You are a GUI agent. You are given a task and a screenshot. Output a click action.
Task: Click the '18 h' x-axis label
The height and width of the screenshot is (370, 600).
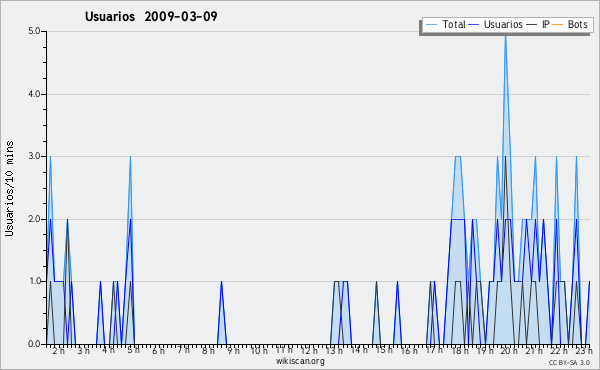460,351
